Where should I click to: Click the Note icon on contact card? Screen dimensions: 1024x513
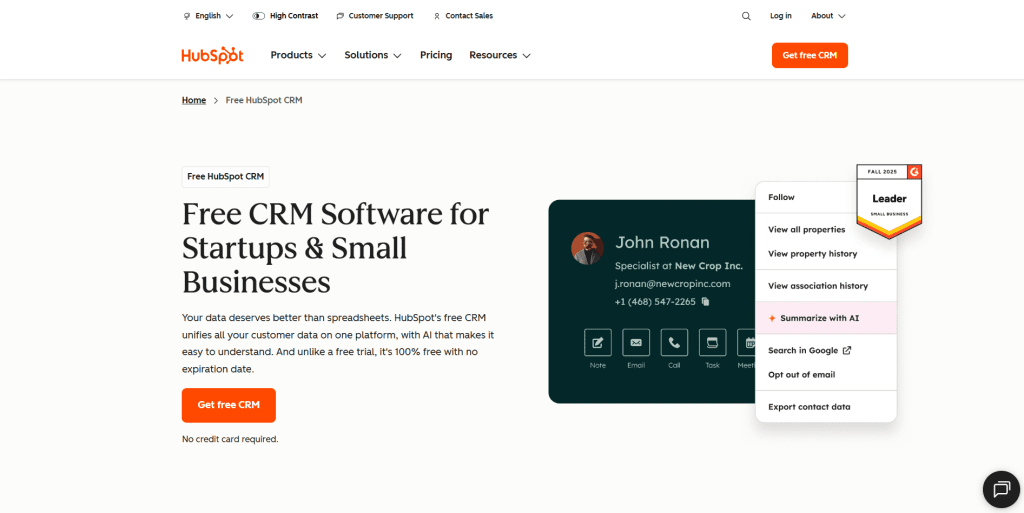pyautogui.click(x=598, y=342)
